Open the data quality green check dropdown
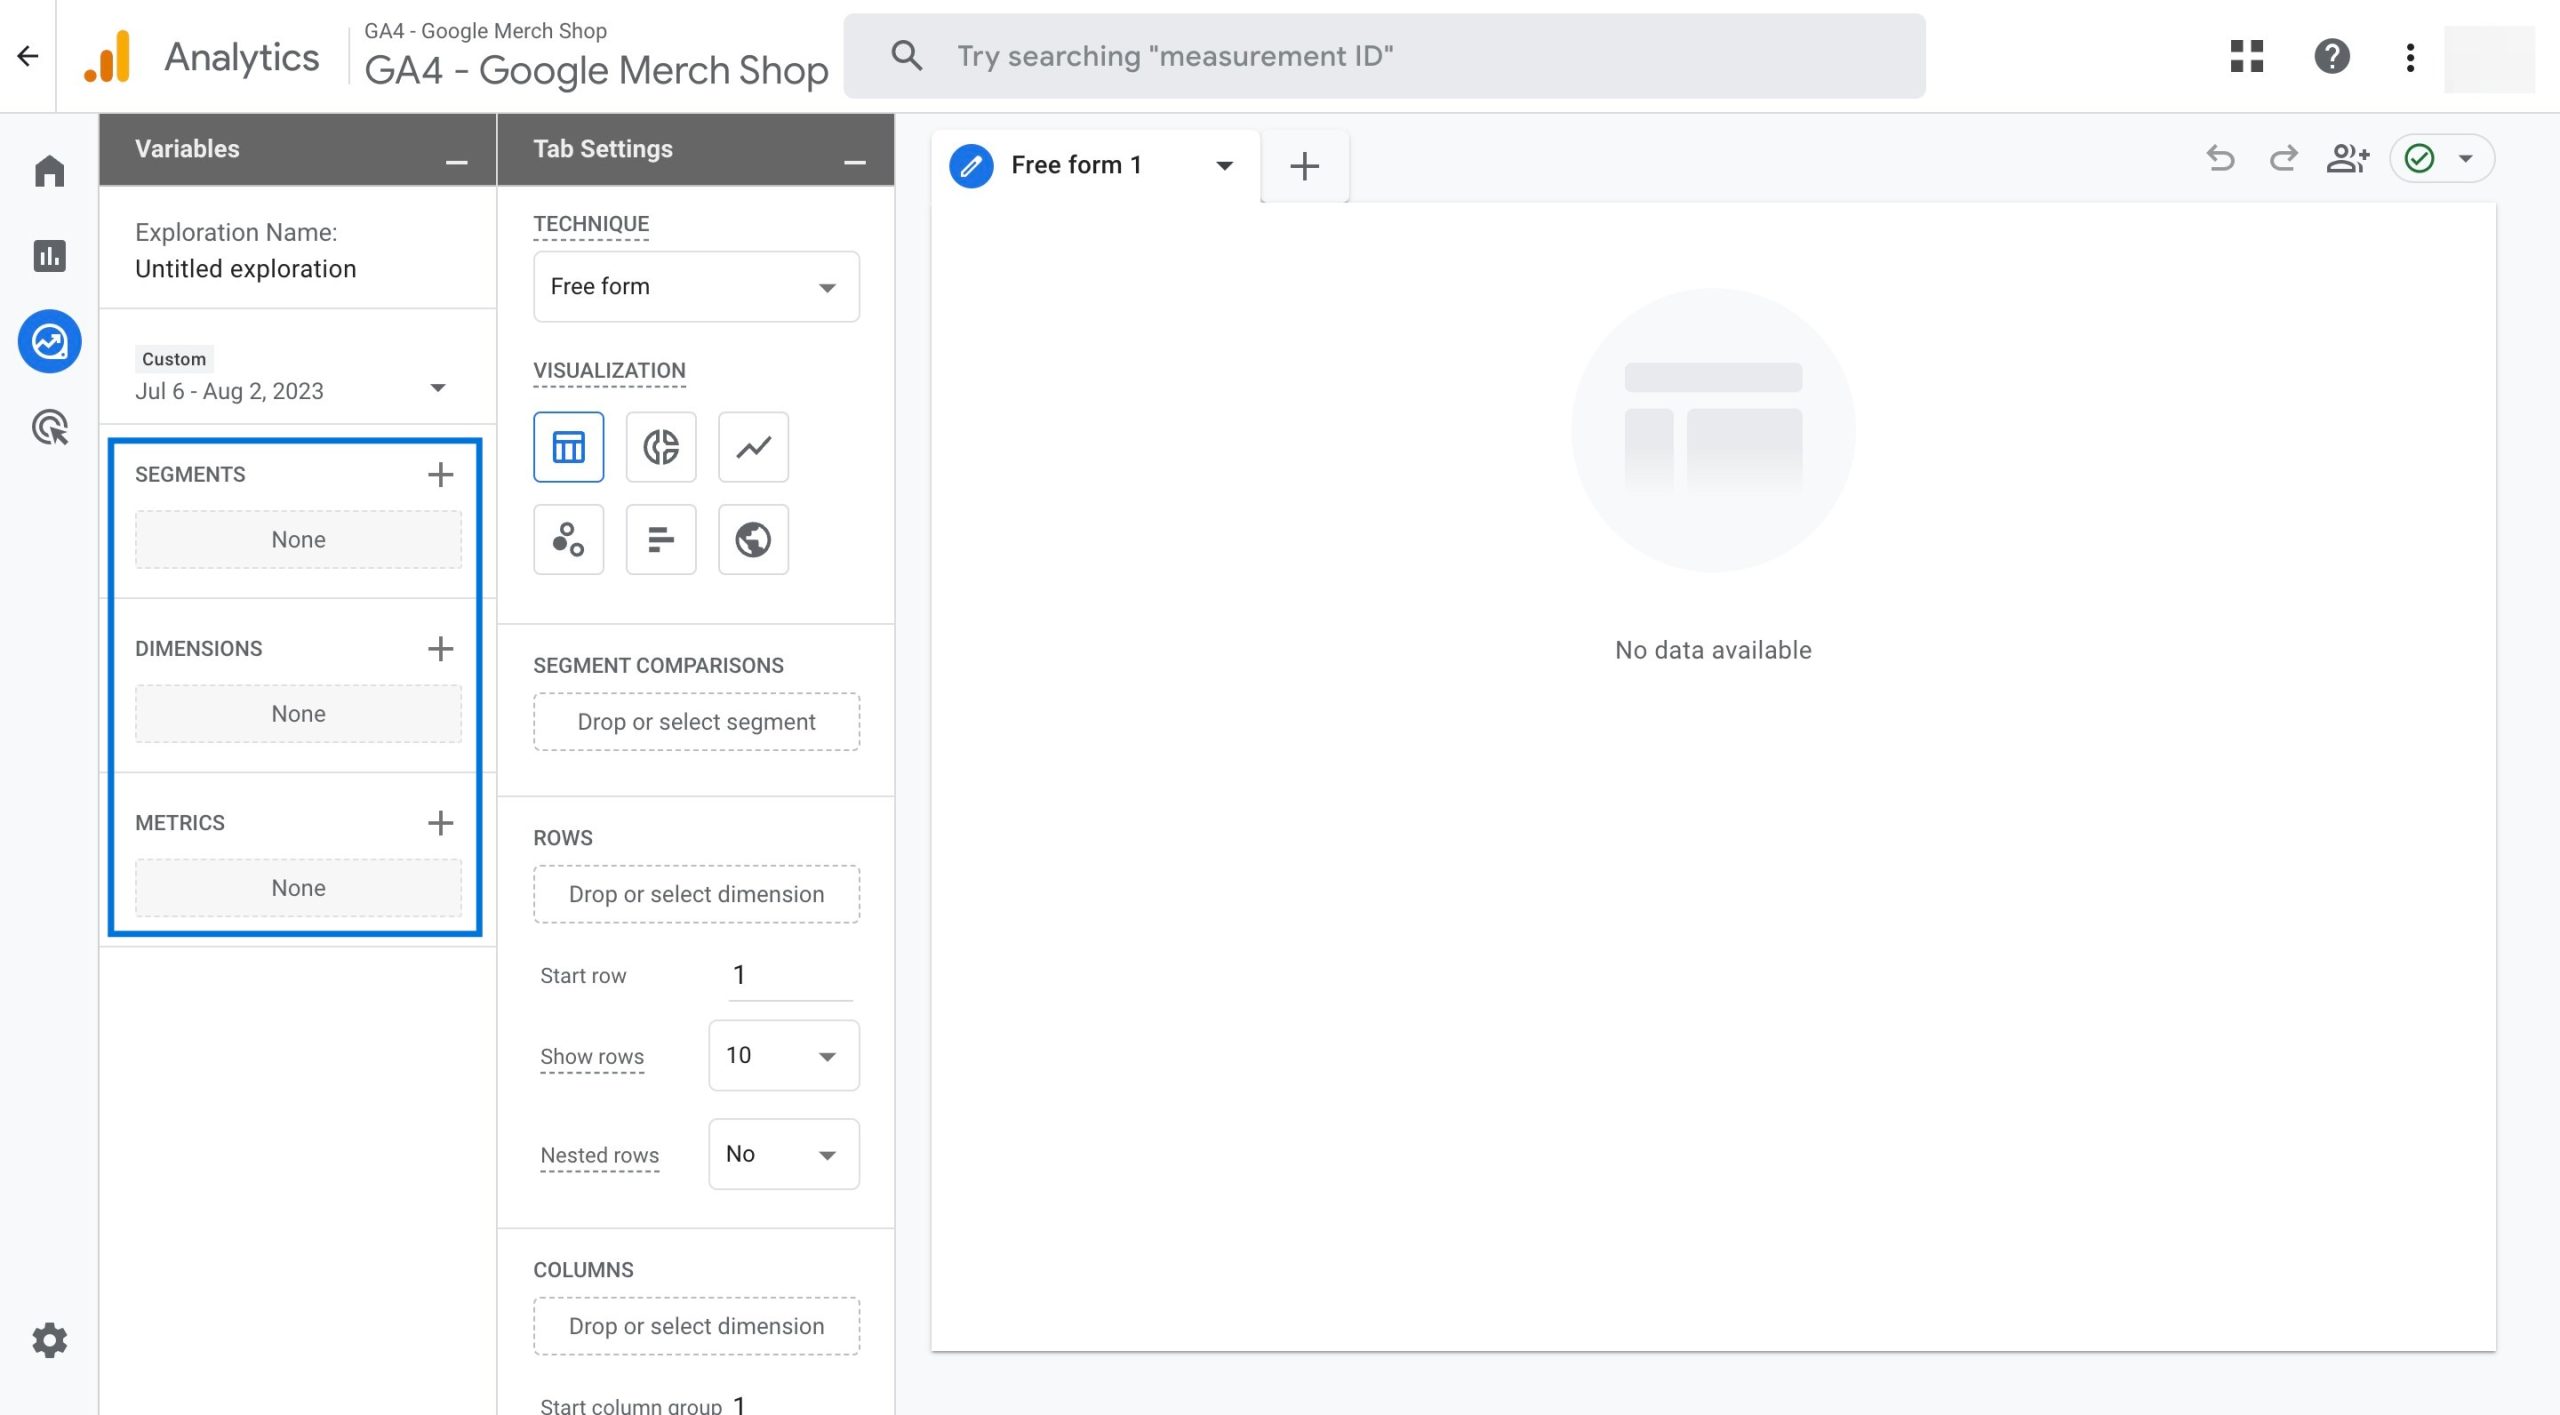The height and width of the screenshot is (1415, 2560). click(x=2442, y=158)
